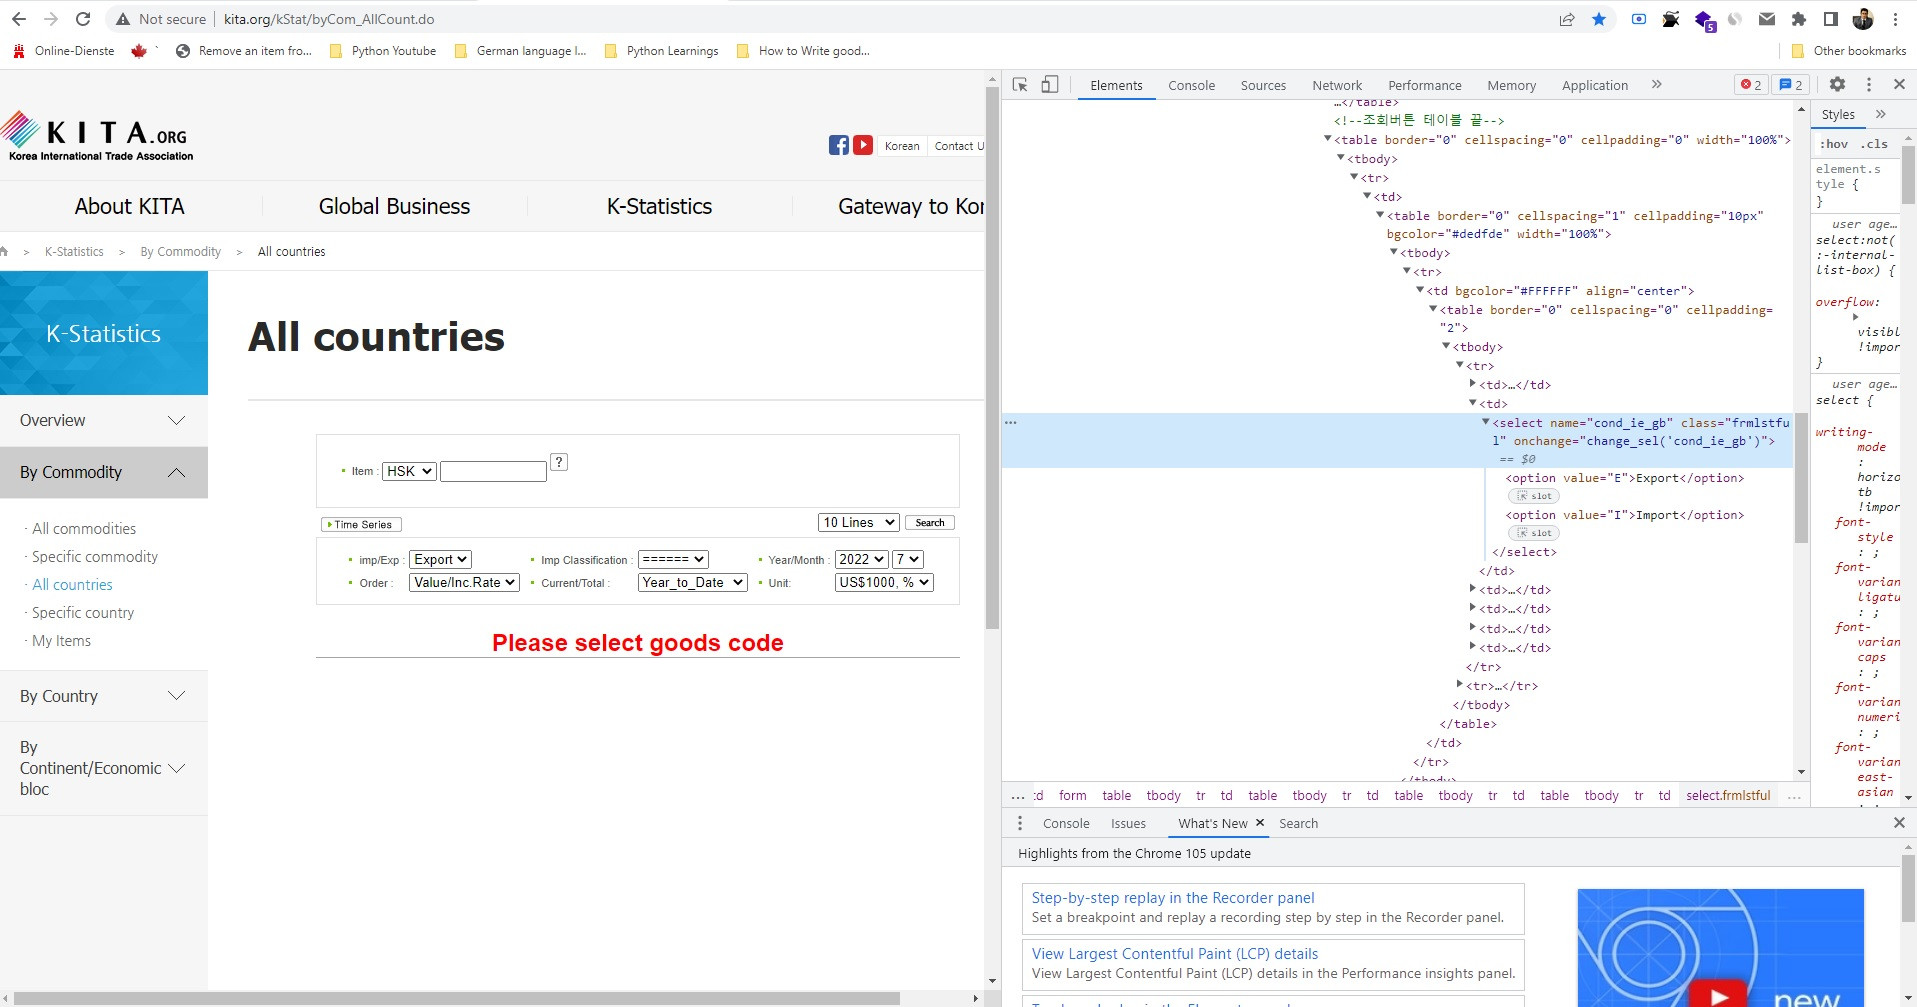This screenshot has width=1917, height=1007.
Task: Switch site language to Korean
Action: tap(902, 145)
